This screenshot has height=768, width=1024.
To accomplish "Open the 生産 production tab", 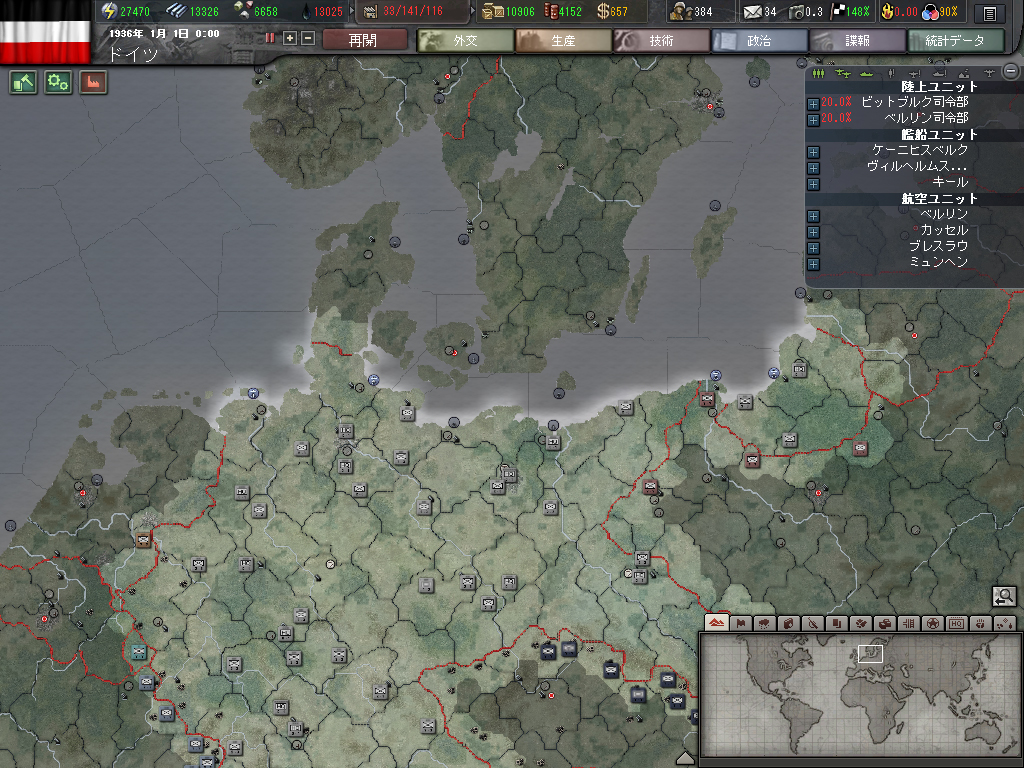I will (x=564, y=40).
